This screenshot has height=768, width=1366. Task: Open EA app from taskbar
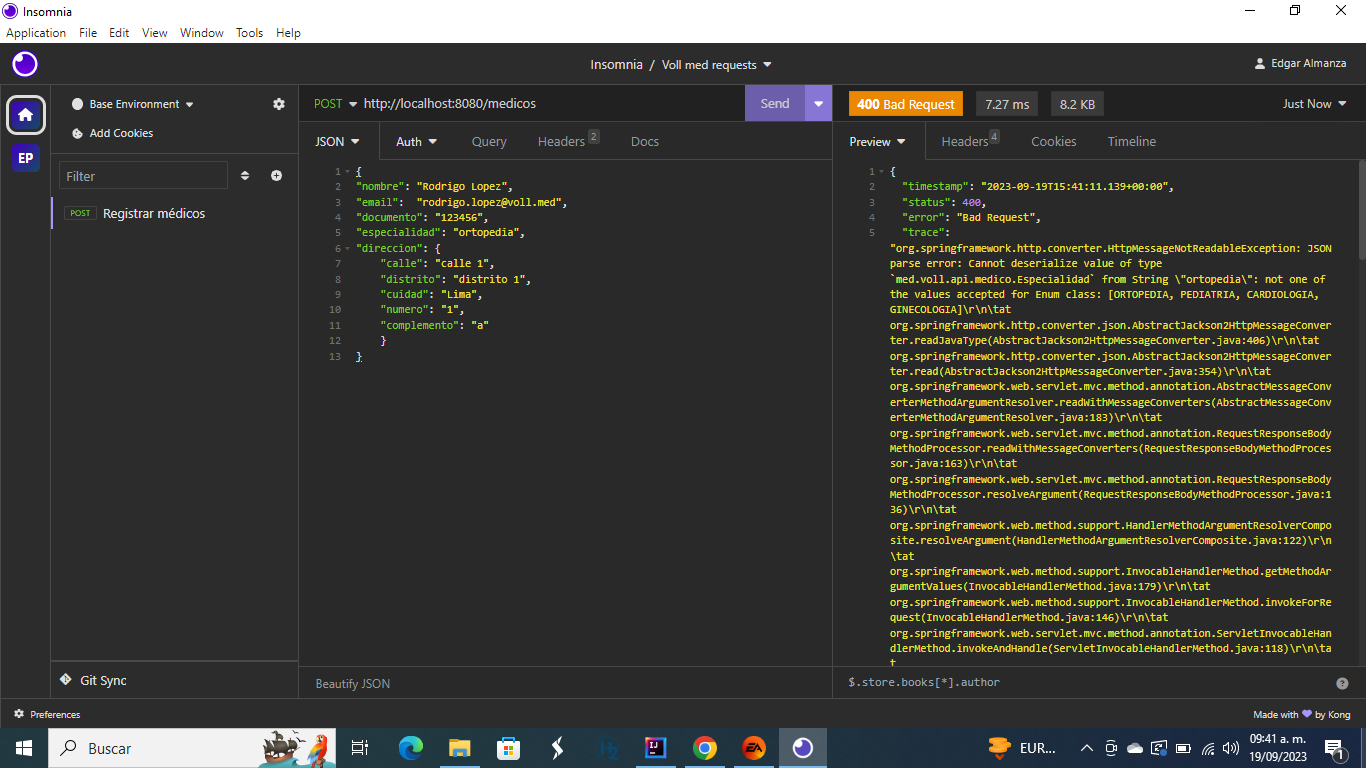(x=753, y=748)
